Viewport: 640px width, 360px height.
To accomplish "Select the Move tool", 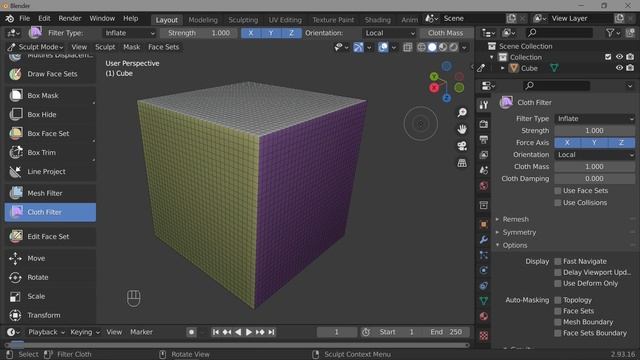I will pyautogui.click(x=50, y=258).
